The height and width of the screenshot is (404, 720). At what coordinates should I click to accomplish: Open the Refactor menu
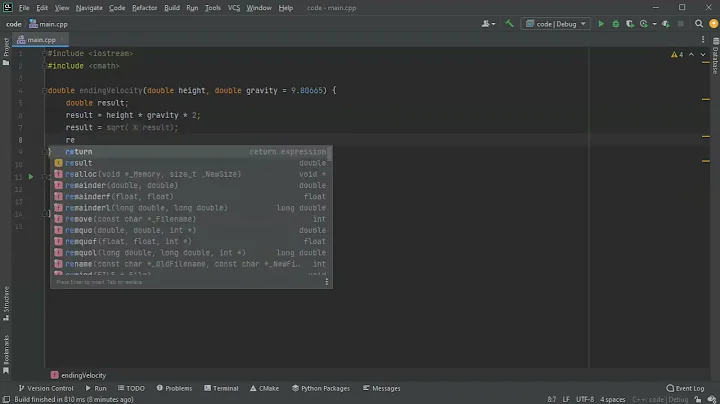pos(145,8)
